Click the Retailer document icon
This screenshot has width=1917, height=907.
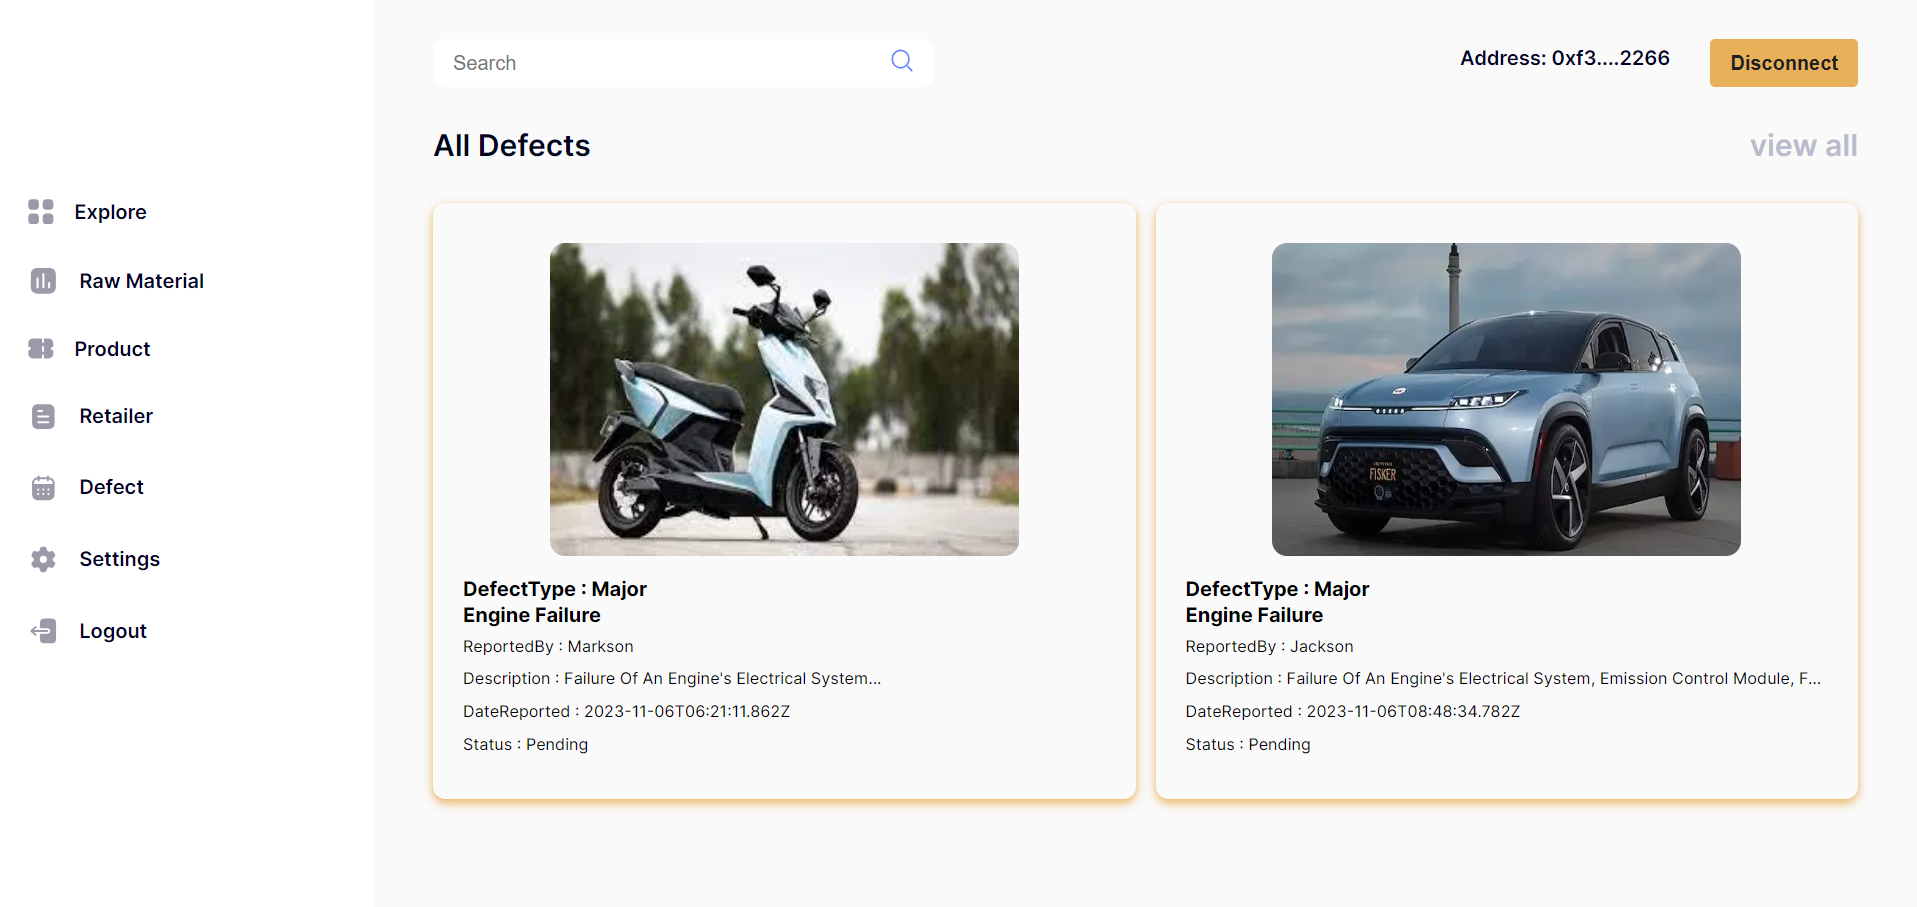[x=43, y=416]
